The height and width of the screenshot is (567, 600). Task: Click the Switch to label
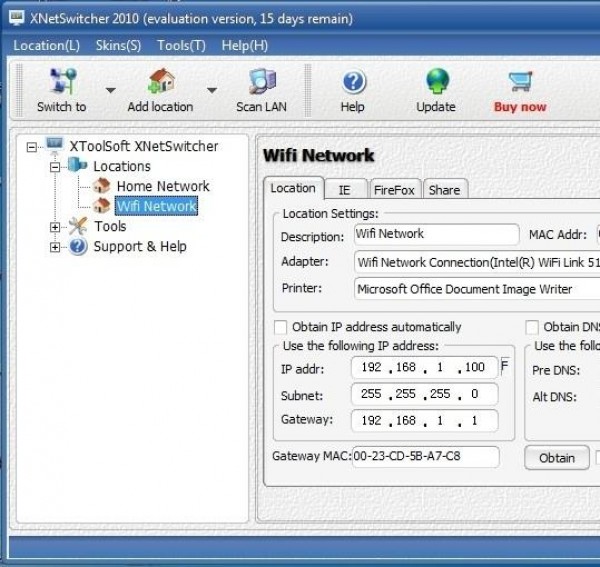(62, 107)
